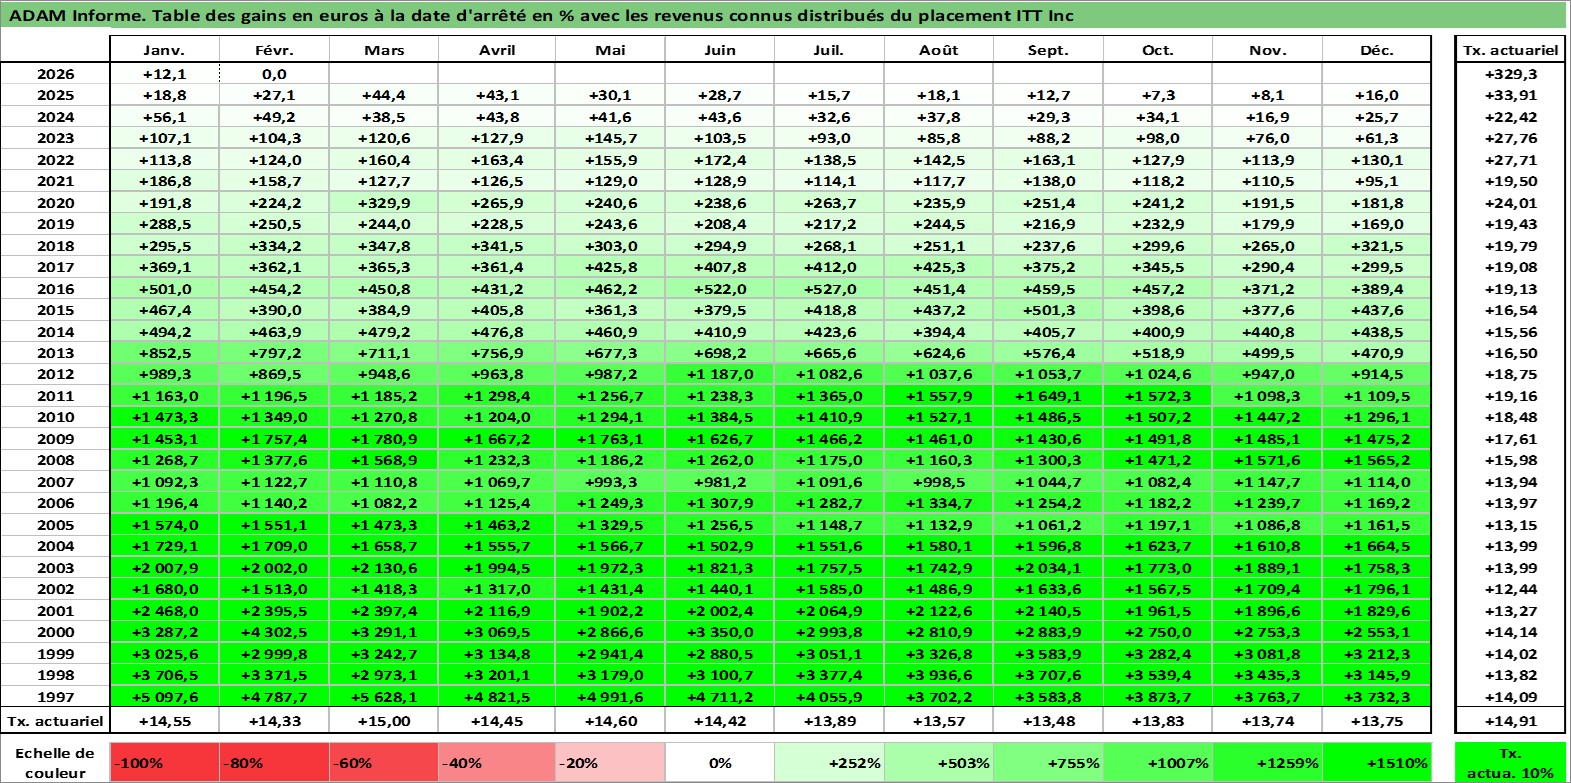Click the cell '+1 649,1' in 2011

(1048, 396)
